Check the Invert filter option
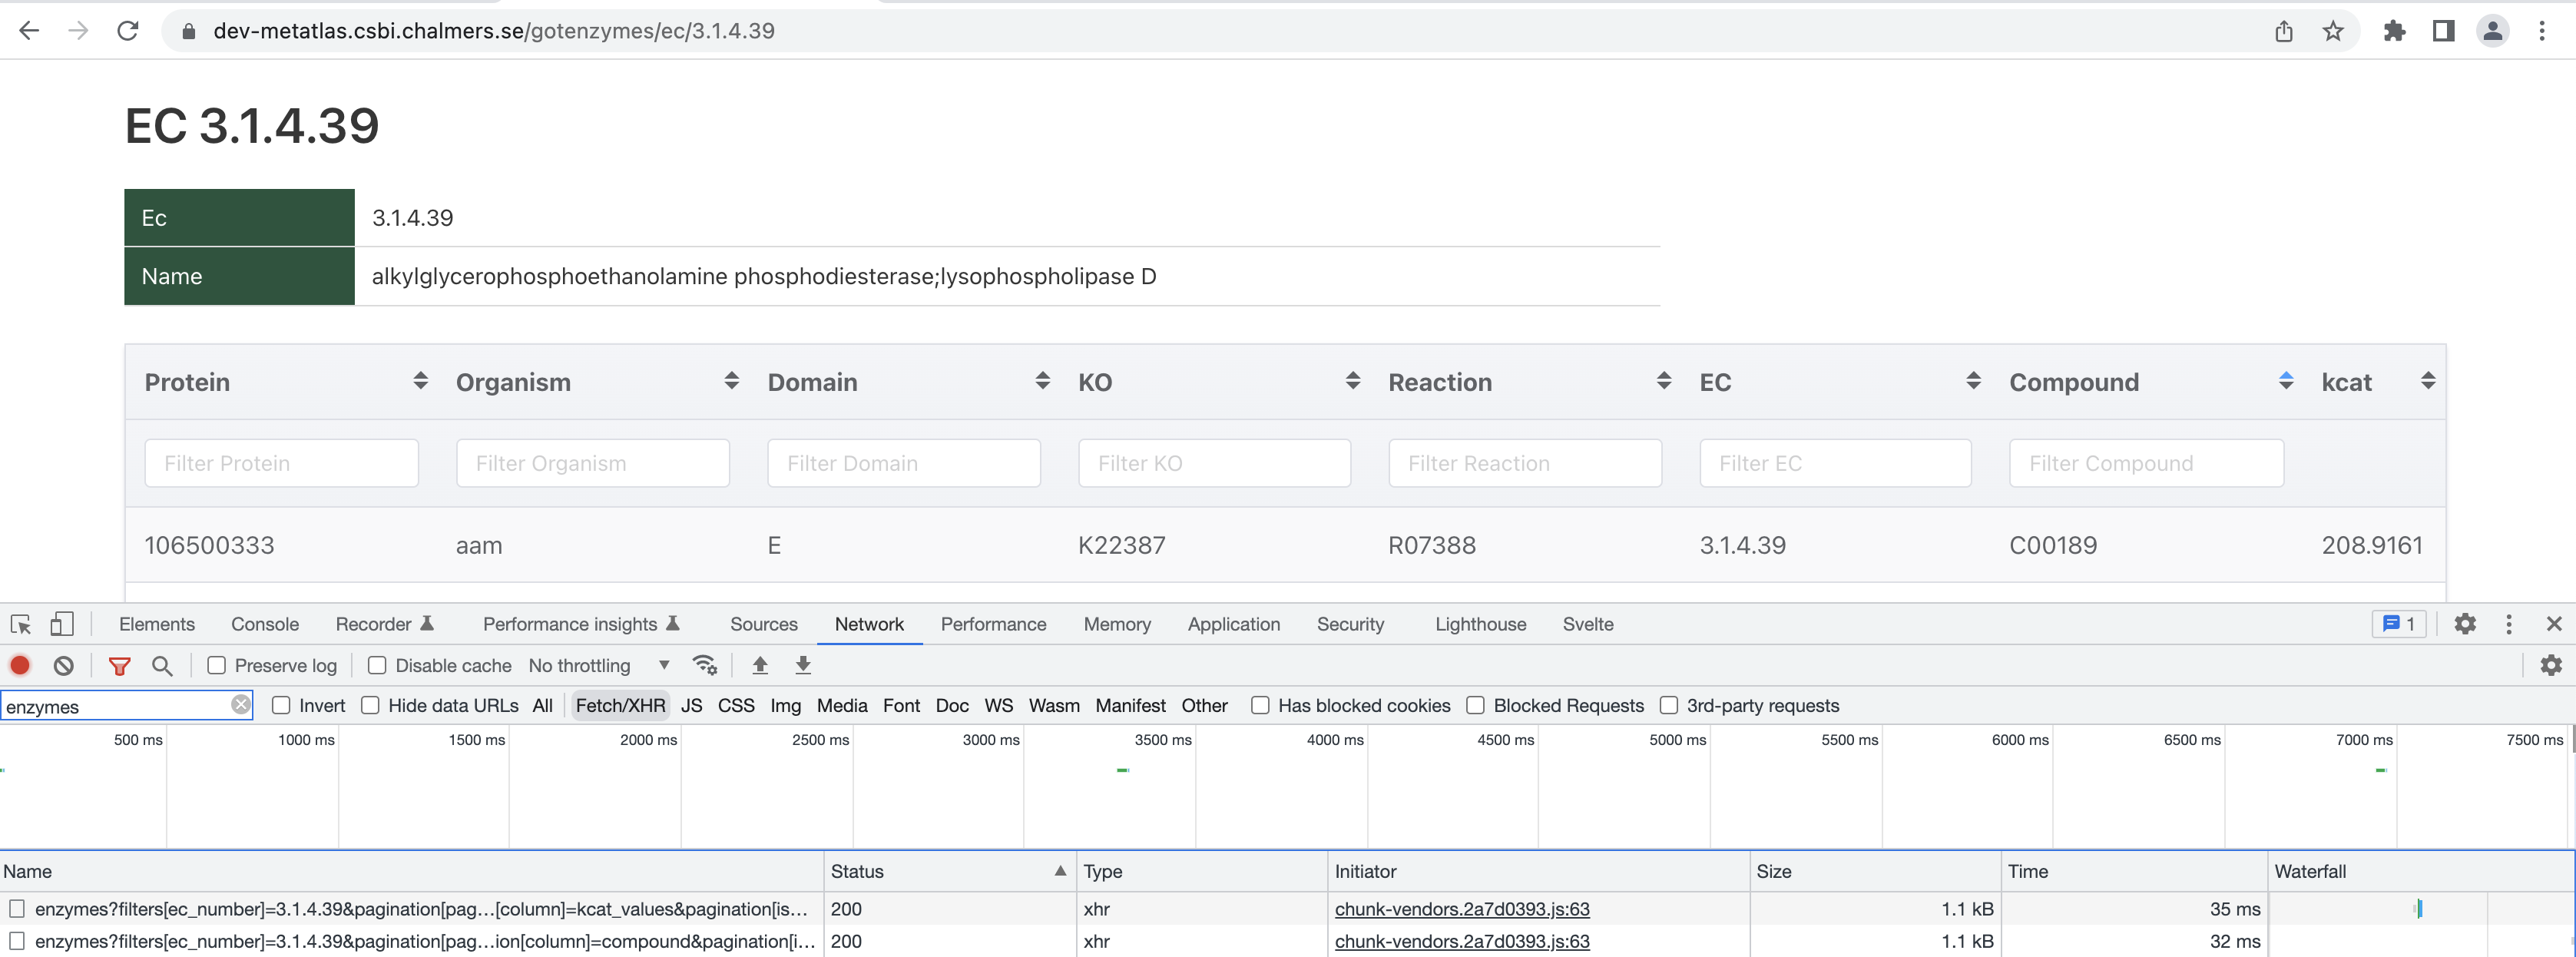 click(280, 705)
